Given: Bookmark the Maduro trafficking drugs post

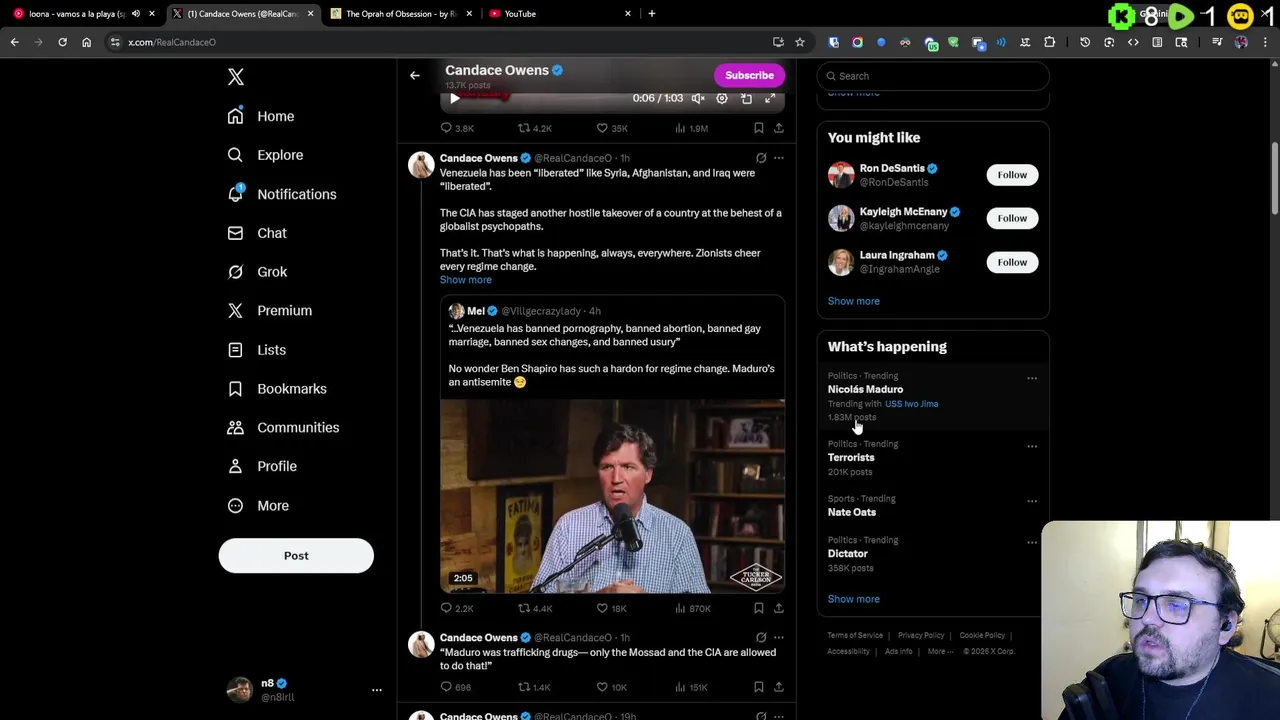Looking at the screenshot, I should (x=759, y=687).
